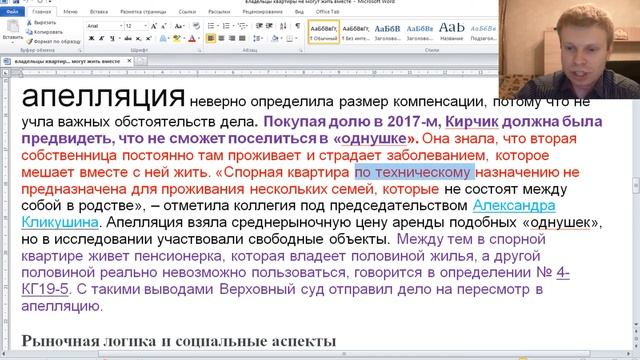This screenshot has height=360, width=640.
Task: Increase paragraph indent
Action: pyautogui.click(x=269, y=26)
